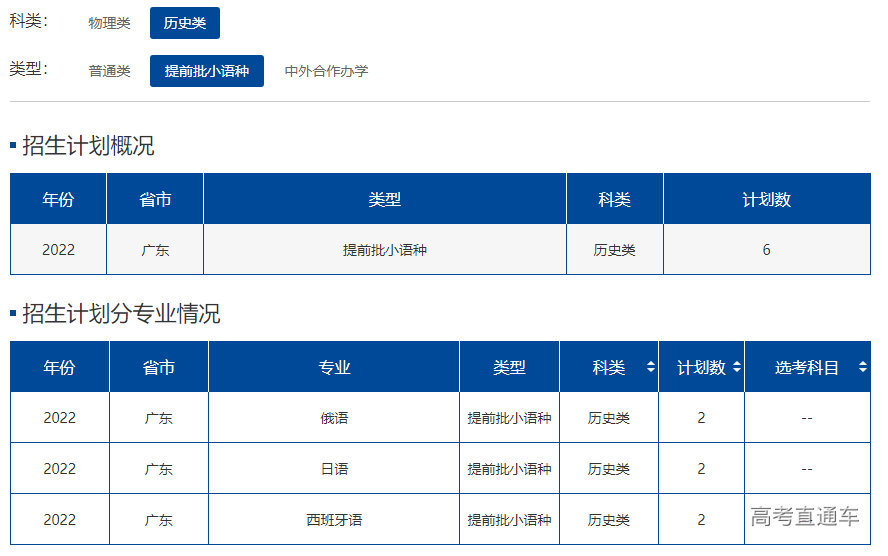Select the 历史类 subject category button
Viewport: 888px width, 556px height.
pos(185,23)
